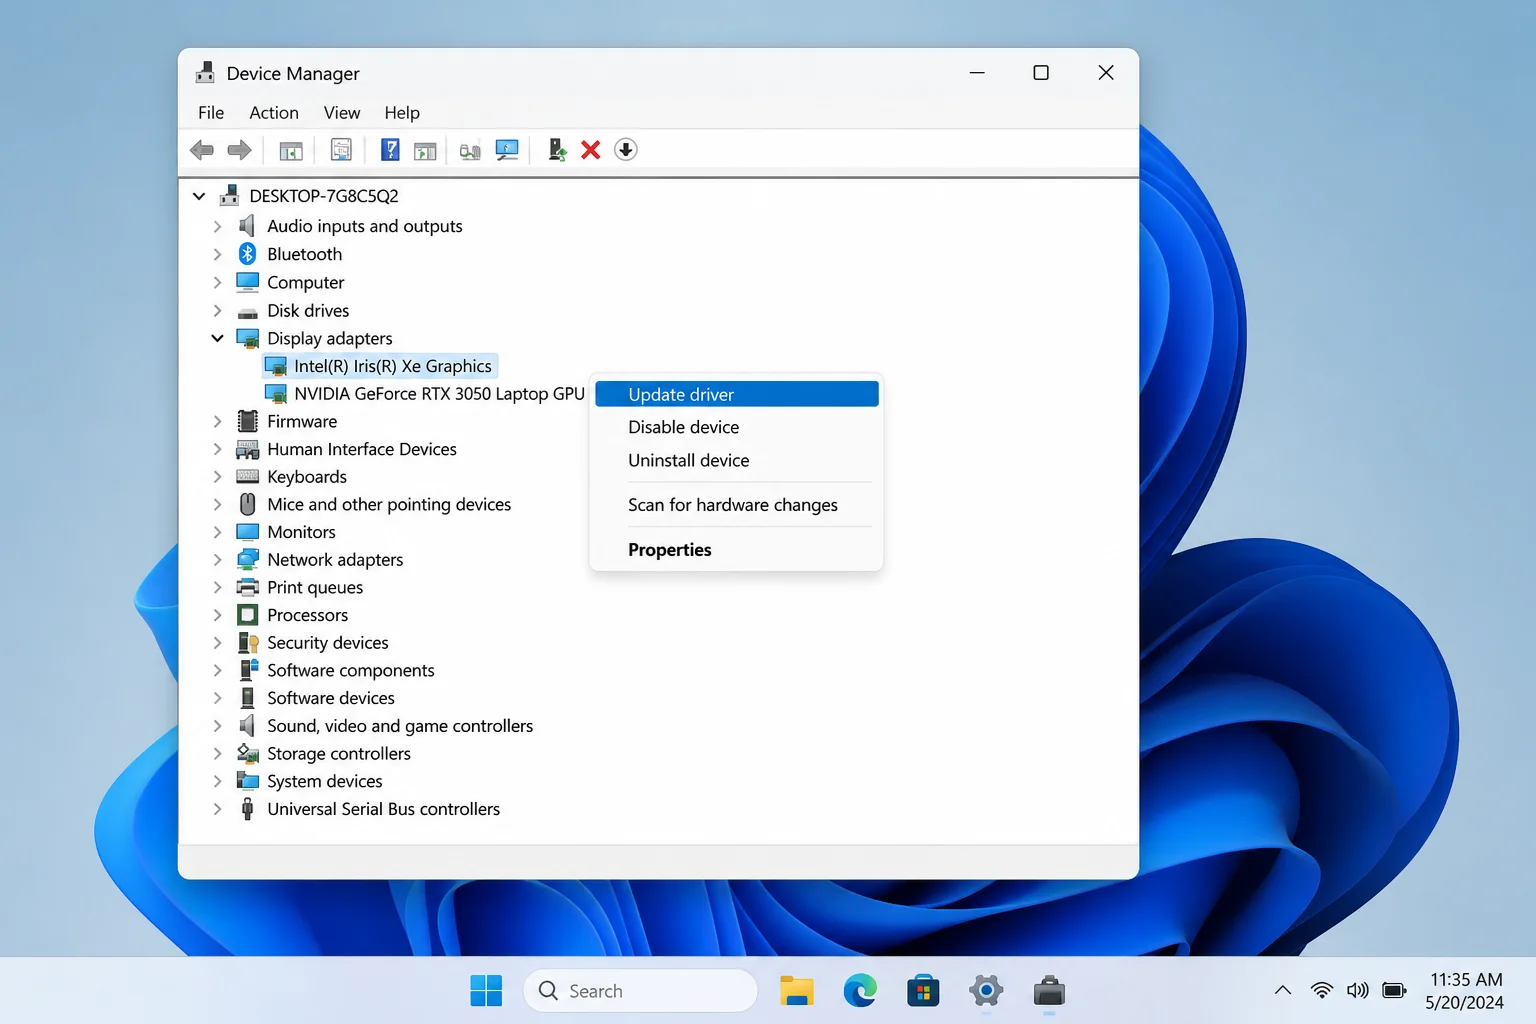Expand the Human Interface Devices category
This screenshot has width=1536, height=1024.
point(217,449)
